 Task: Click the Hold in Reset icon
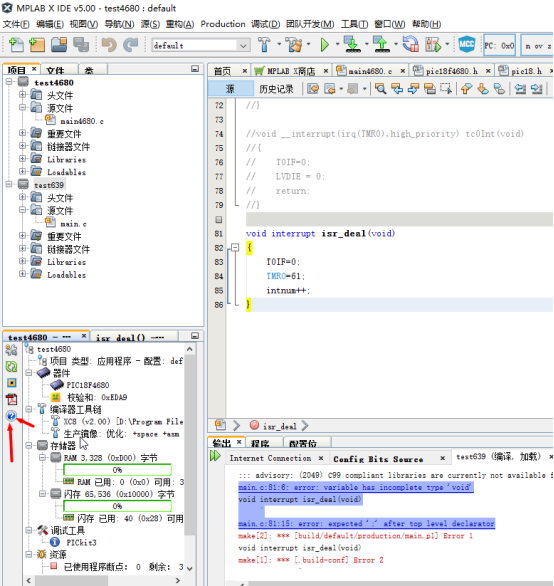click(411, 45)
